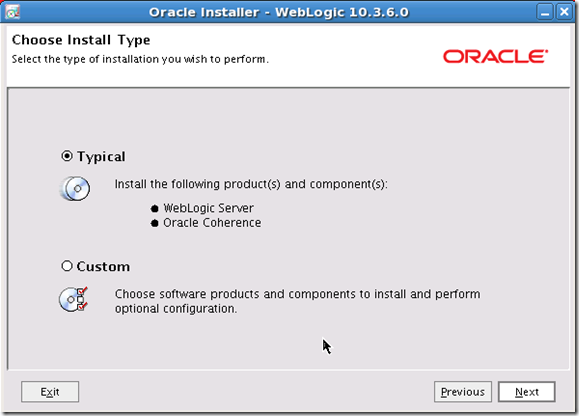Exit the Oracle installer
This screenshot has width=579, height=416.
[x=50, y=392]
